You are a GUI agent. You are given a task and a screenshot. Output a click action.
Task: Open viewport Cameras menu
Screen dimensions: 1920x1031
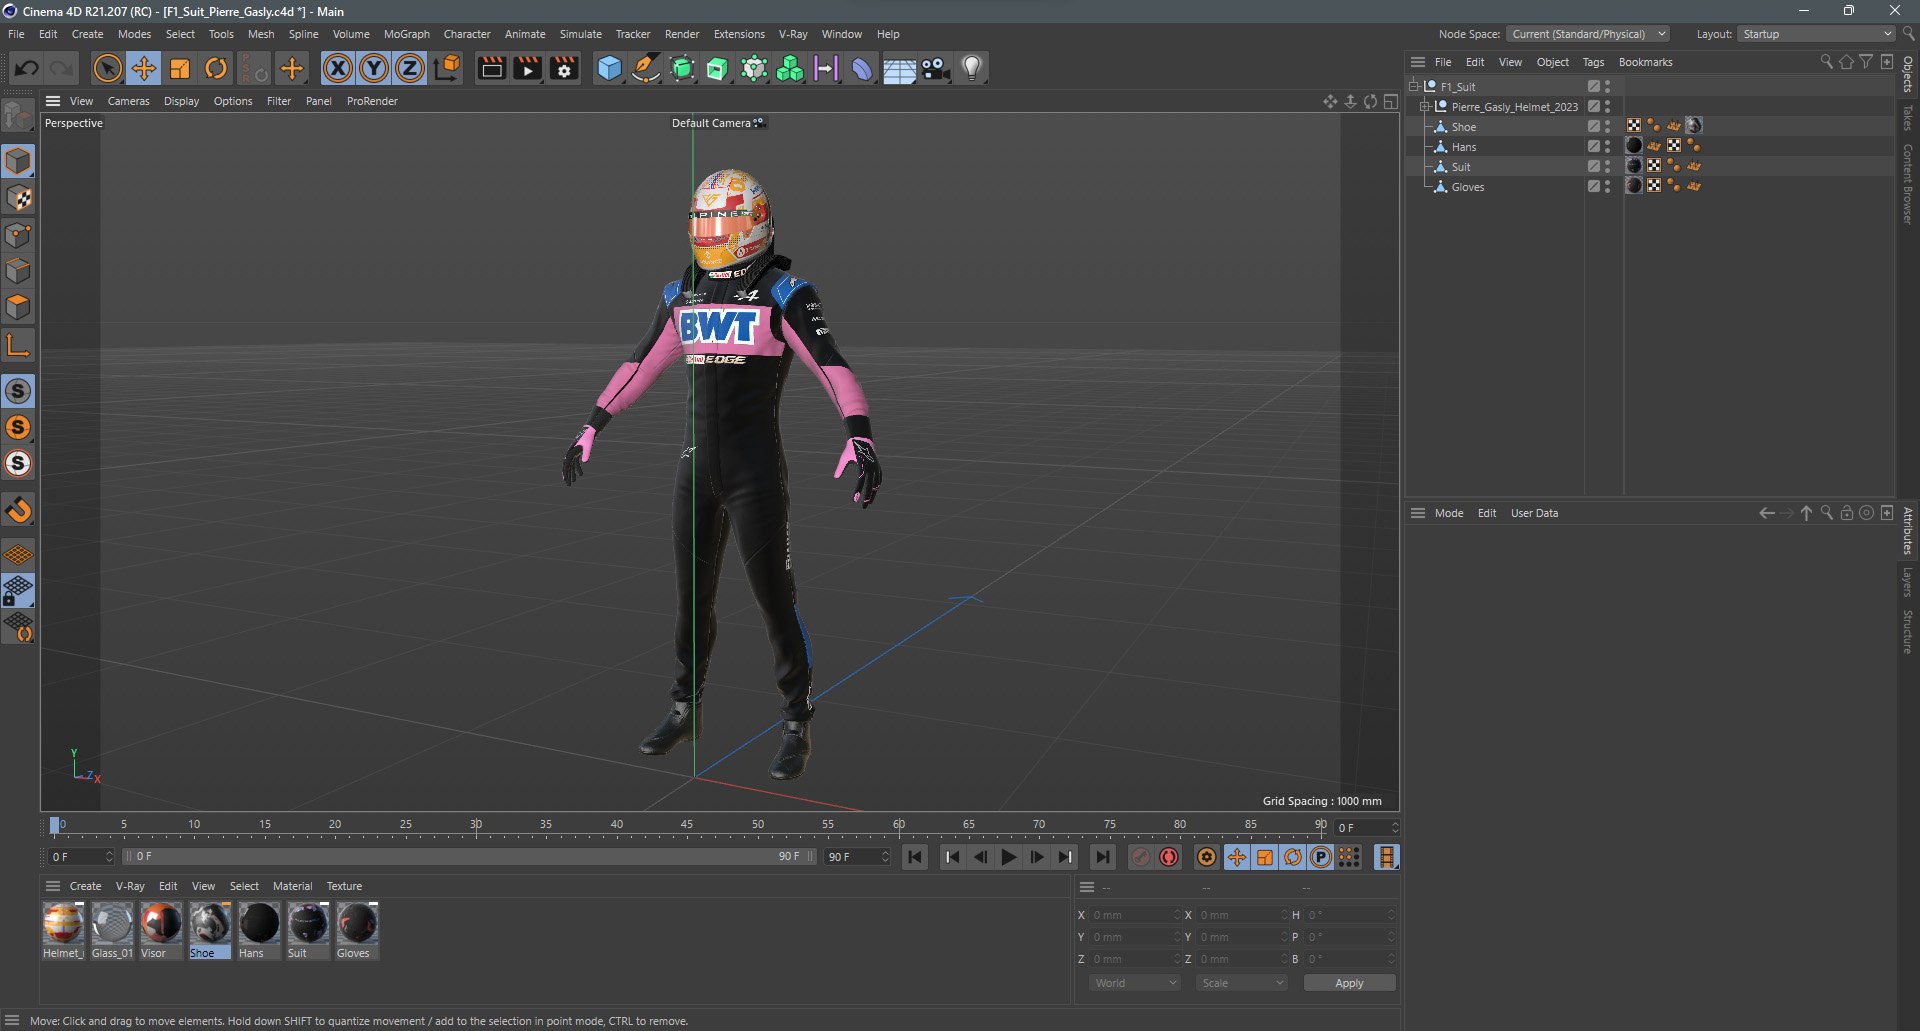(x=128, y=101)
